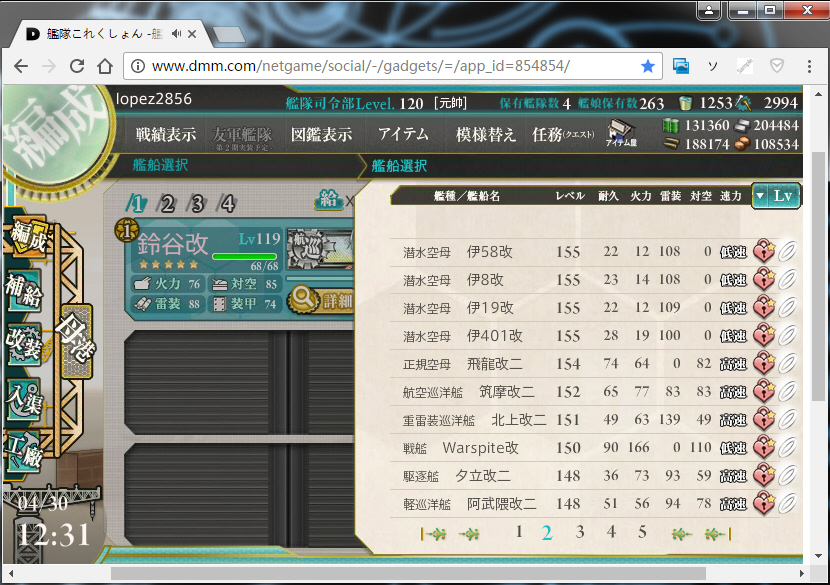Change sort order with the Lv dropdown
Viewport: 830px width, 585px height.
pyautogui.click(x=776, y=196)
